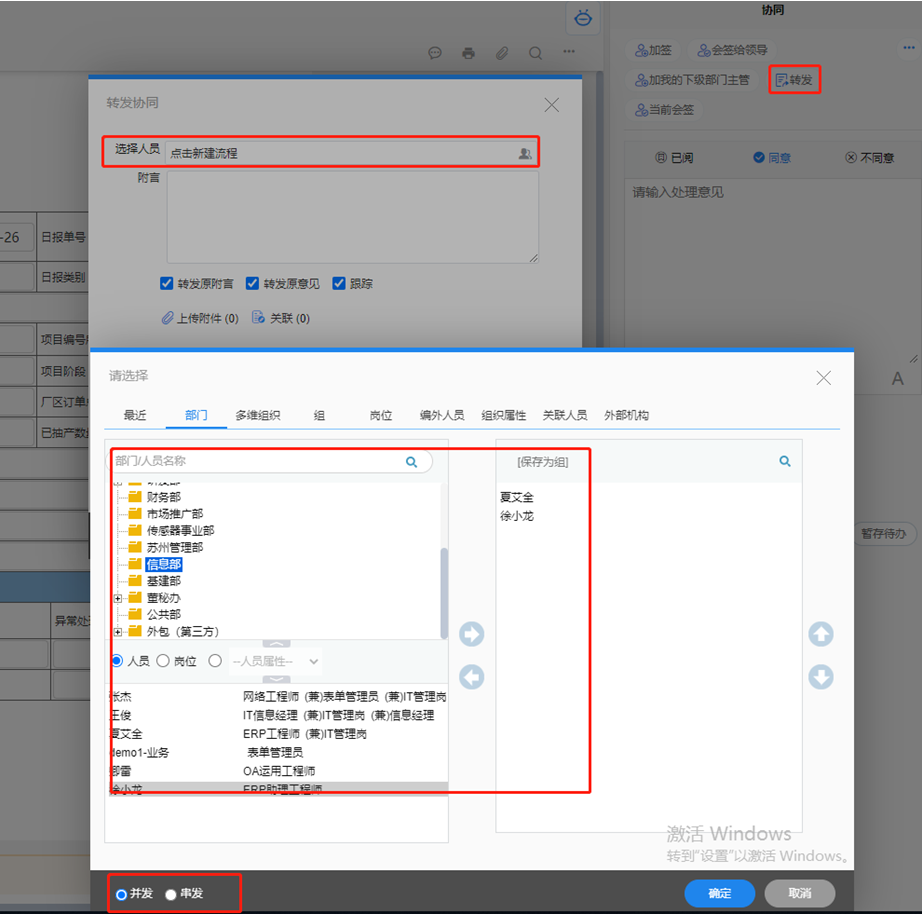Click the left arrow to remove selected person
This screenshot has width=922, height=916.
tap(471, 677)
